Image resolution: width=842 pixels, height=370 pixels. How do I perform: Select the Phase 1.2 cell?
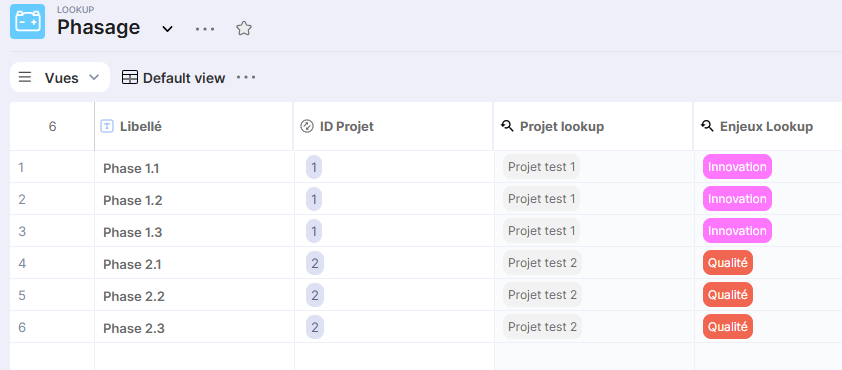coord(194,200)
